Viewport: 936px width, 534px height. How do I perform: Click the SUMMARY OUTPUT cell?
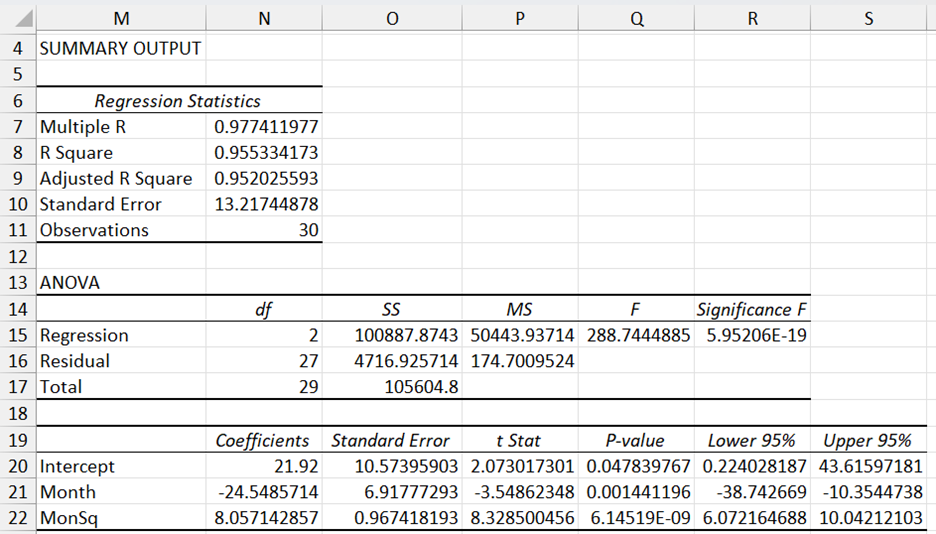(120, 48)
